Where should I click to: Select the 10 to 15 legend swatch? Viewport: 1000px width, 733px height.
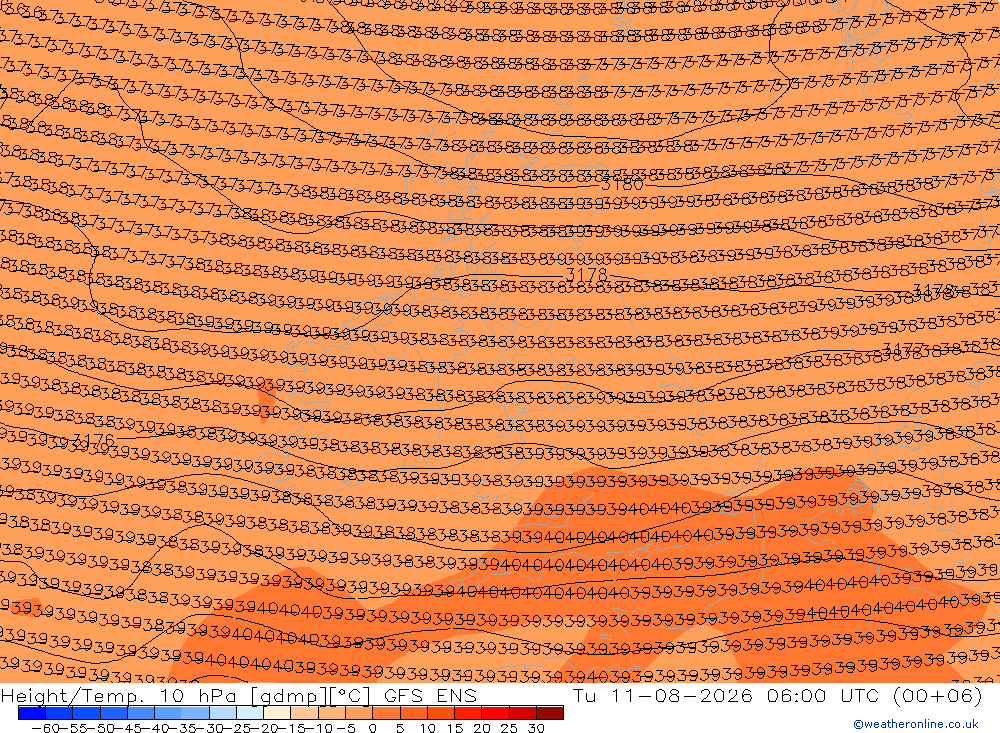441,713
